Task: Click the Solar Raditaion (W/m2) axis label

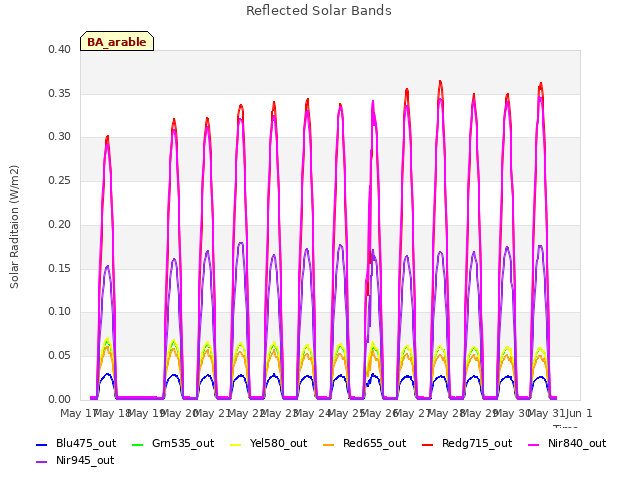Action: point(14,227)
